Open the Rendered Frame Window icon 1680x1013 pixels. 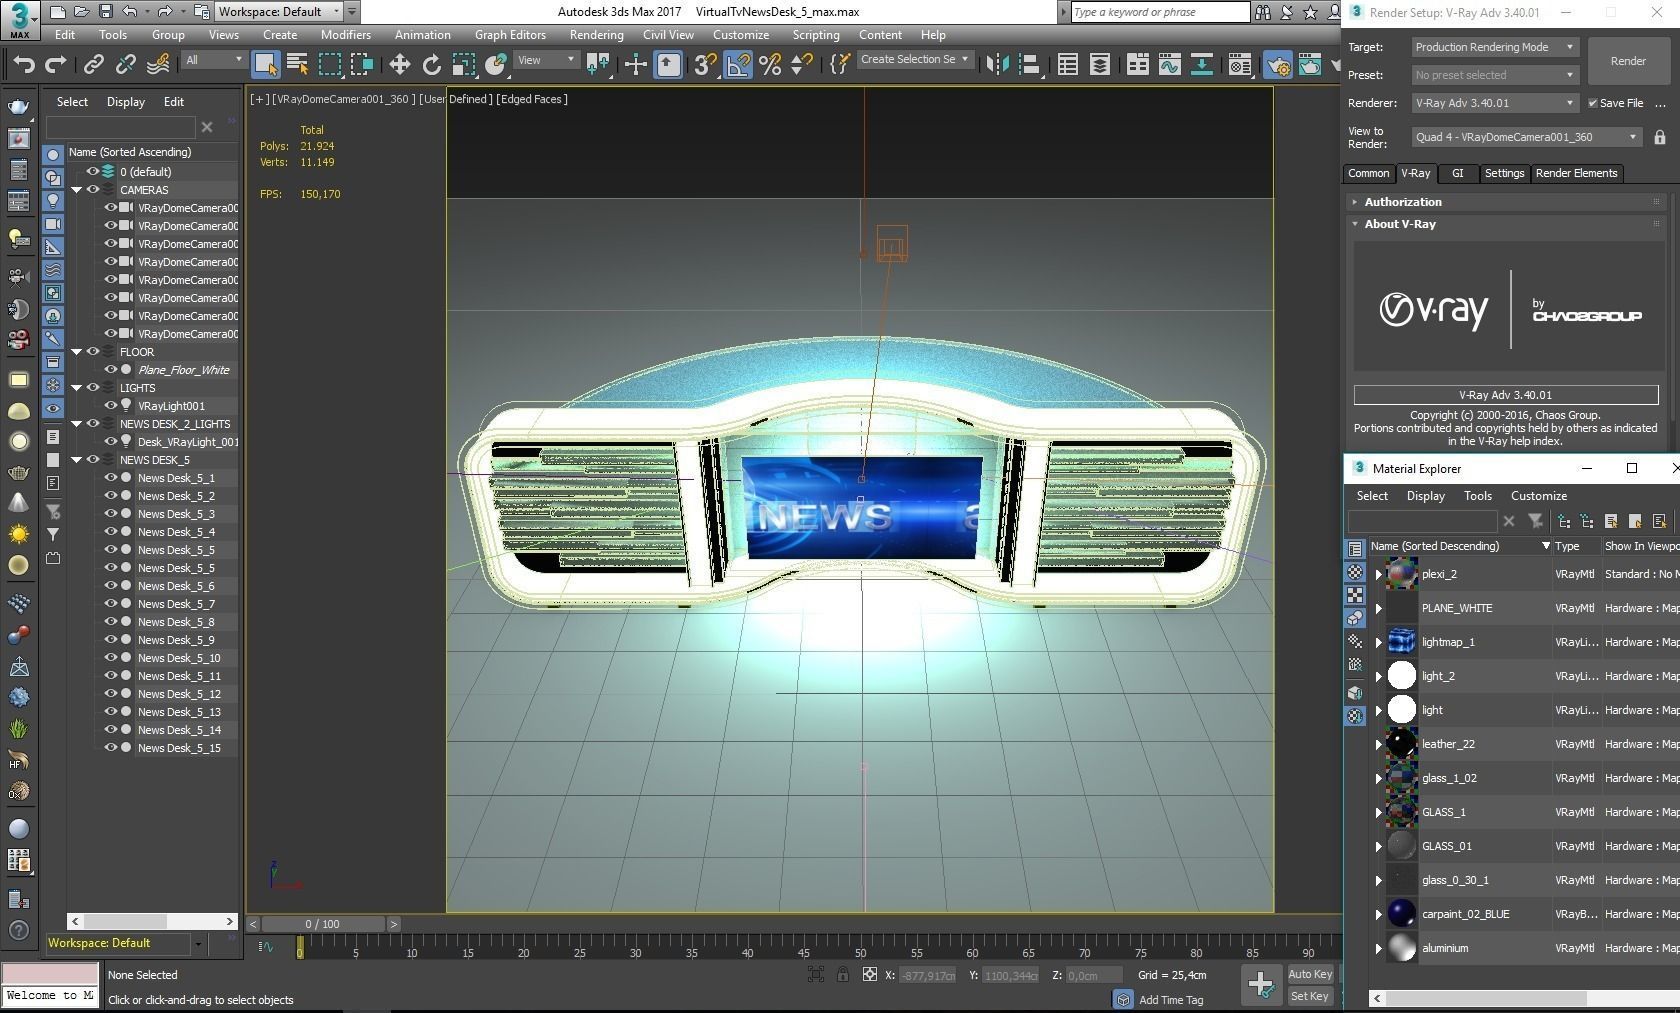coord(1309,65)
